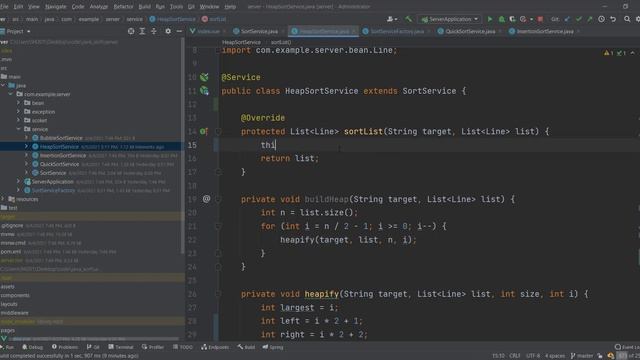Click the CRLF line separator status entry
The image size is (640, 360).
point(514,356)
